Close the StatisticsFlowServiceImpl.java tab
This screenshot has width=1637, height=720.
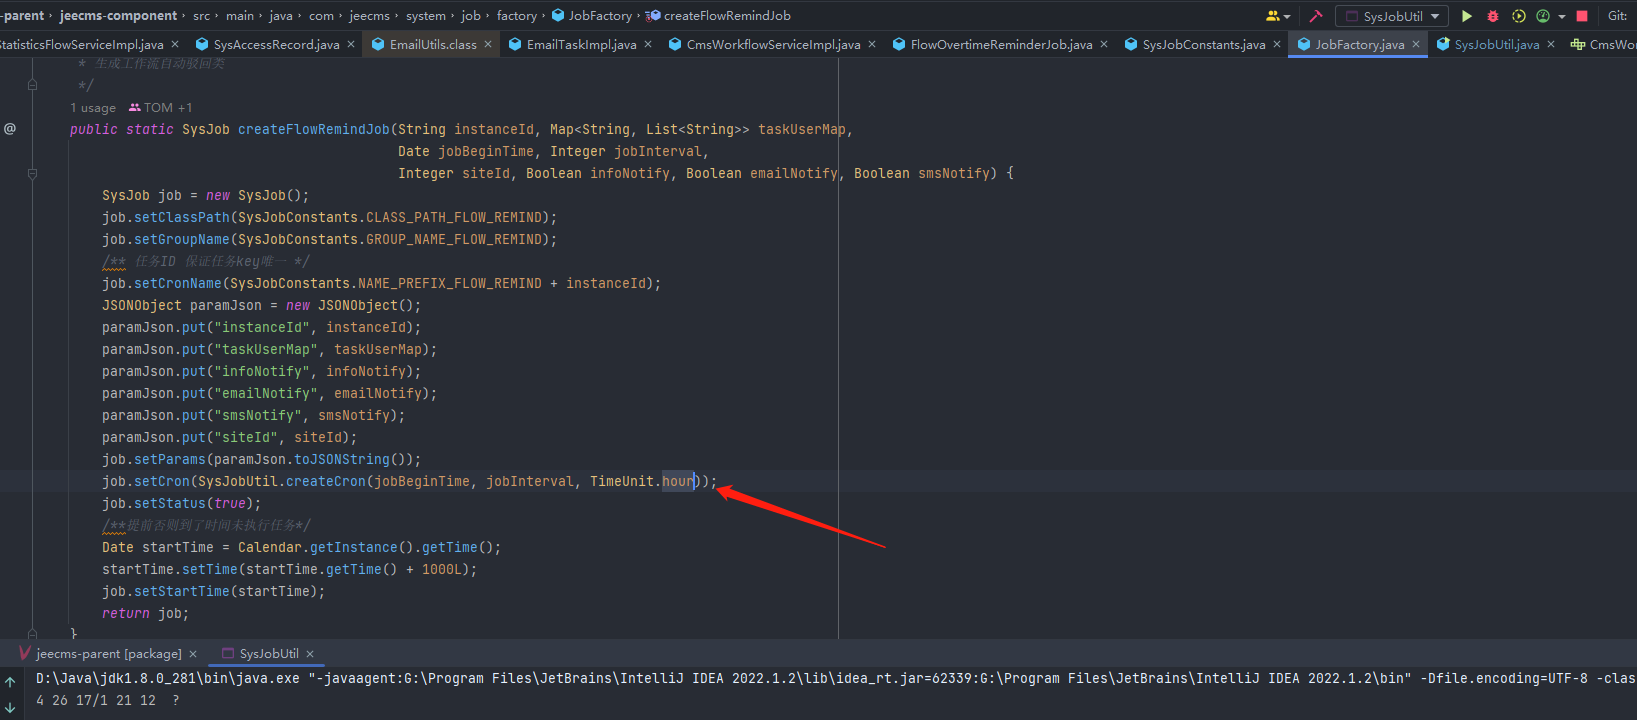tap(175, 45)
